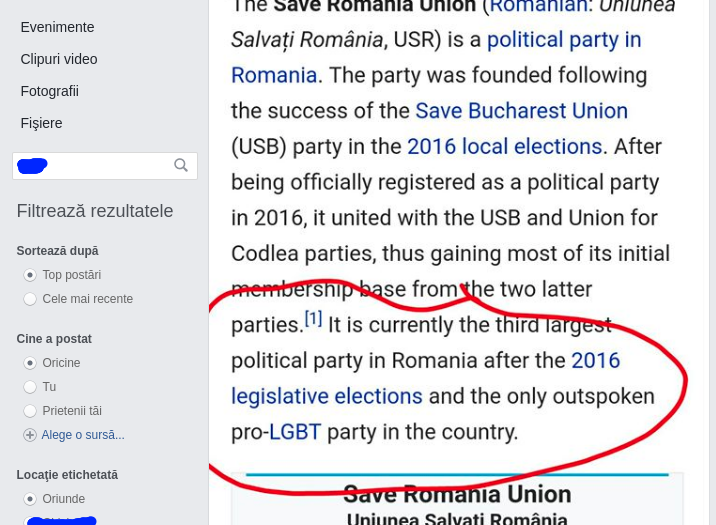Choose Tu under Cine a postat
The width and height of the screenshot is (716, 525).
tap(30, 387)
